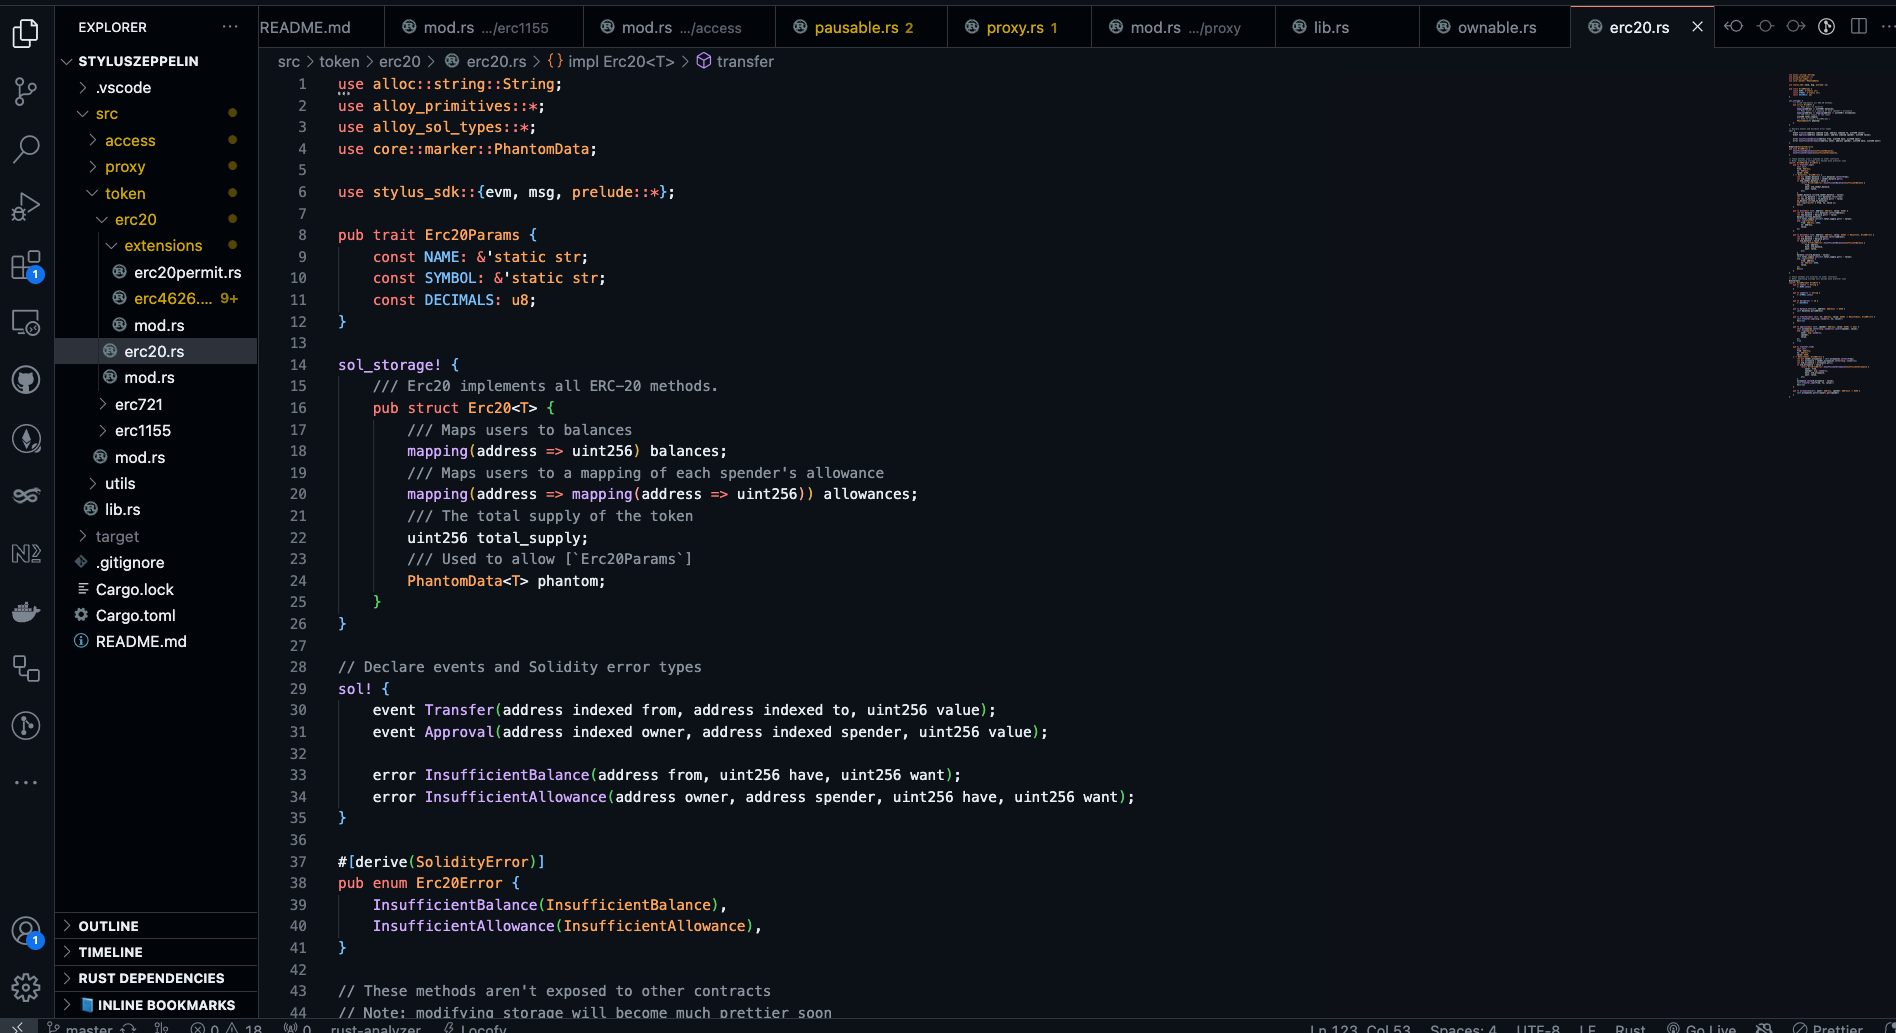Open the Docker view icon
Image resolution: width=1896 pixels, height=1033 pixels.
click(x=26, y=611)
